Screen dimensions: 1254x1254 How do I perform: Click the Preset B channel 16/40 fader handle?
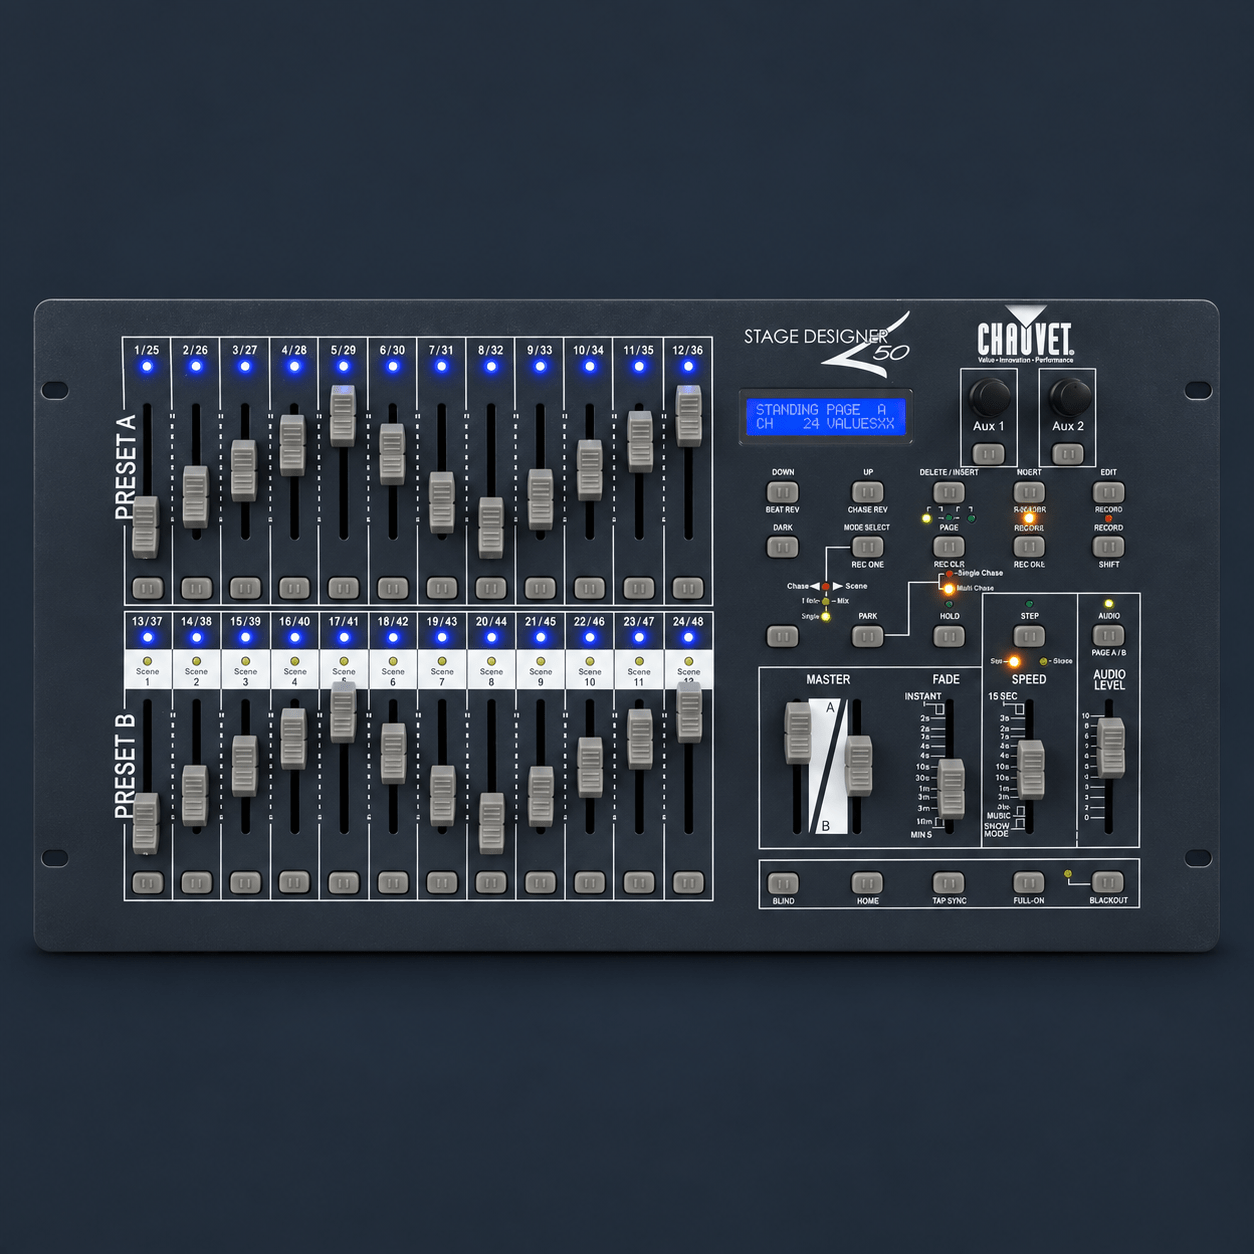pos(294,738)
